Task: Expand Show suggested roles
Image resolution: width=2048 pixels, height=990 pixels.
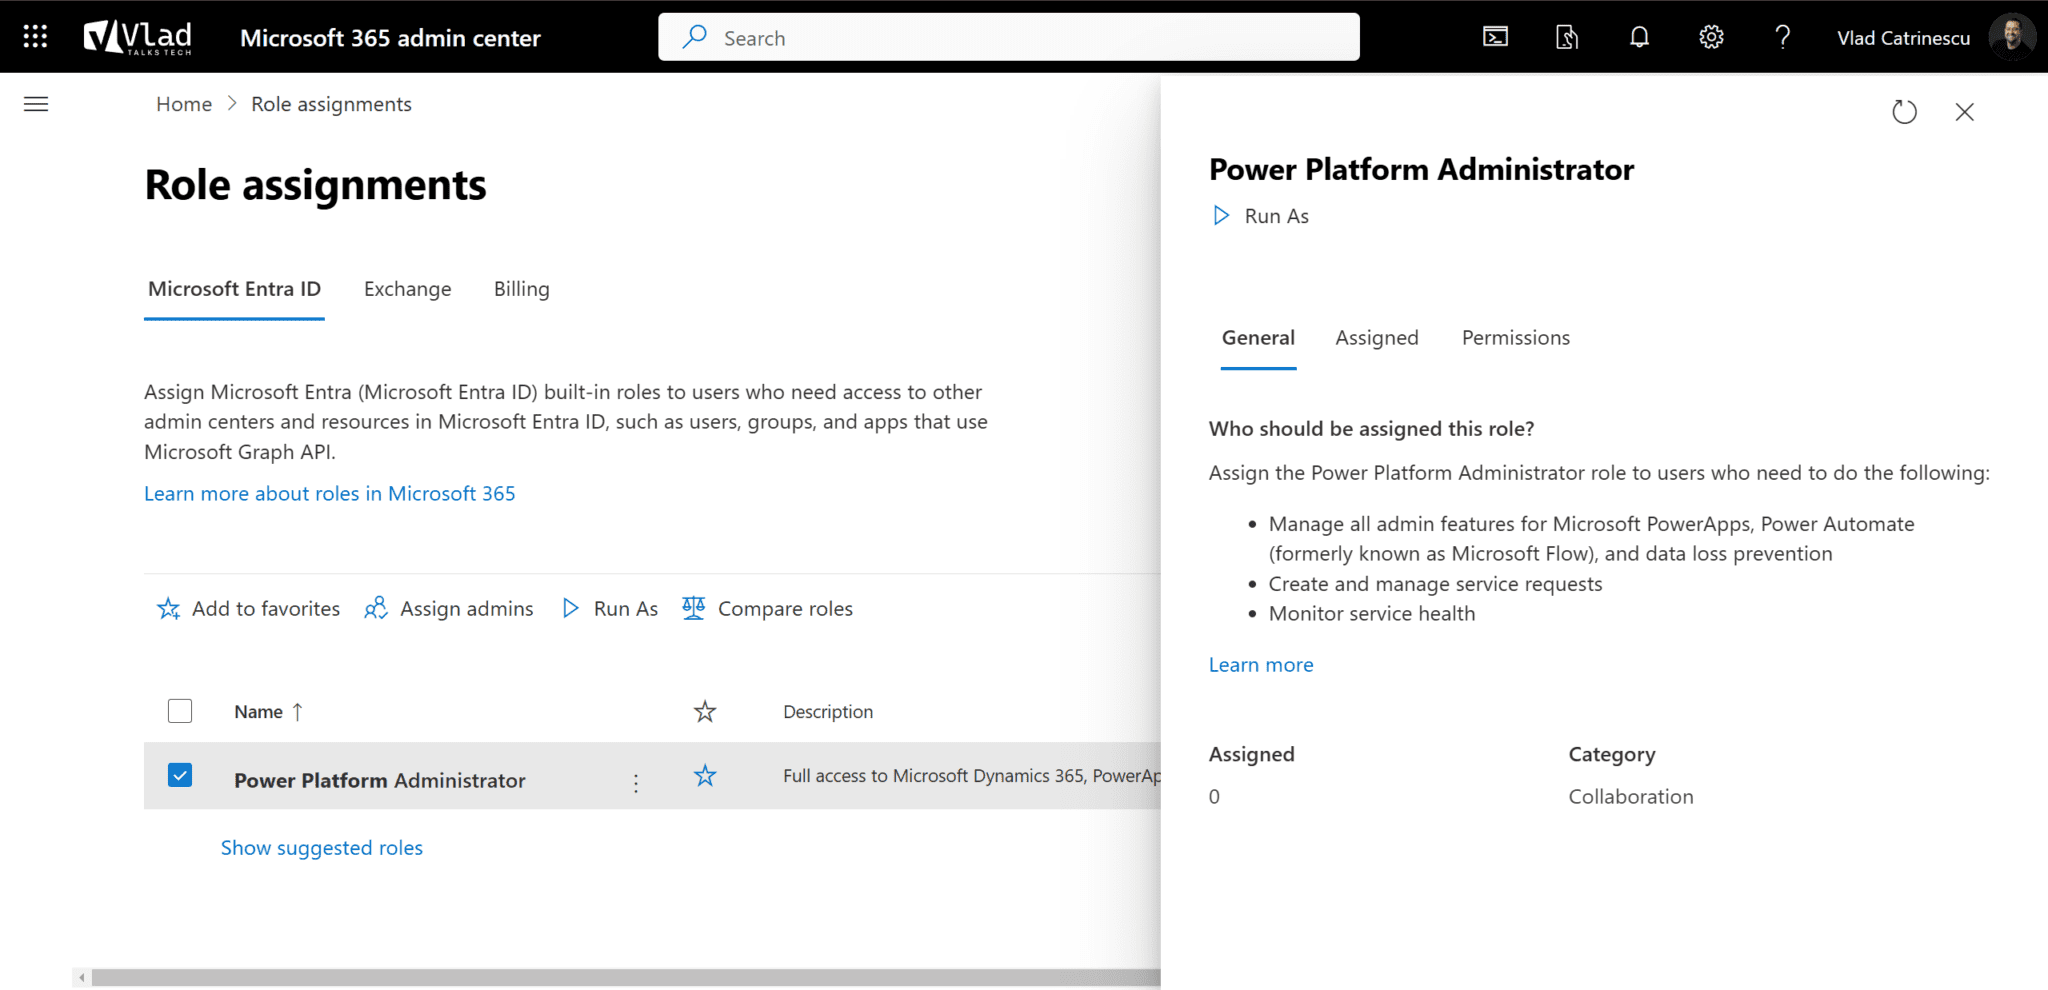Action: coord(321,847)
